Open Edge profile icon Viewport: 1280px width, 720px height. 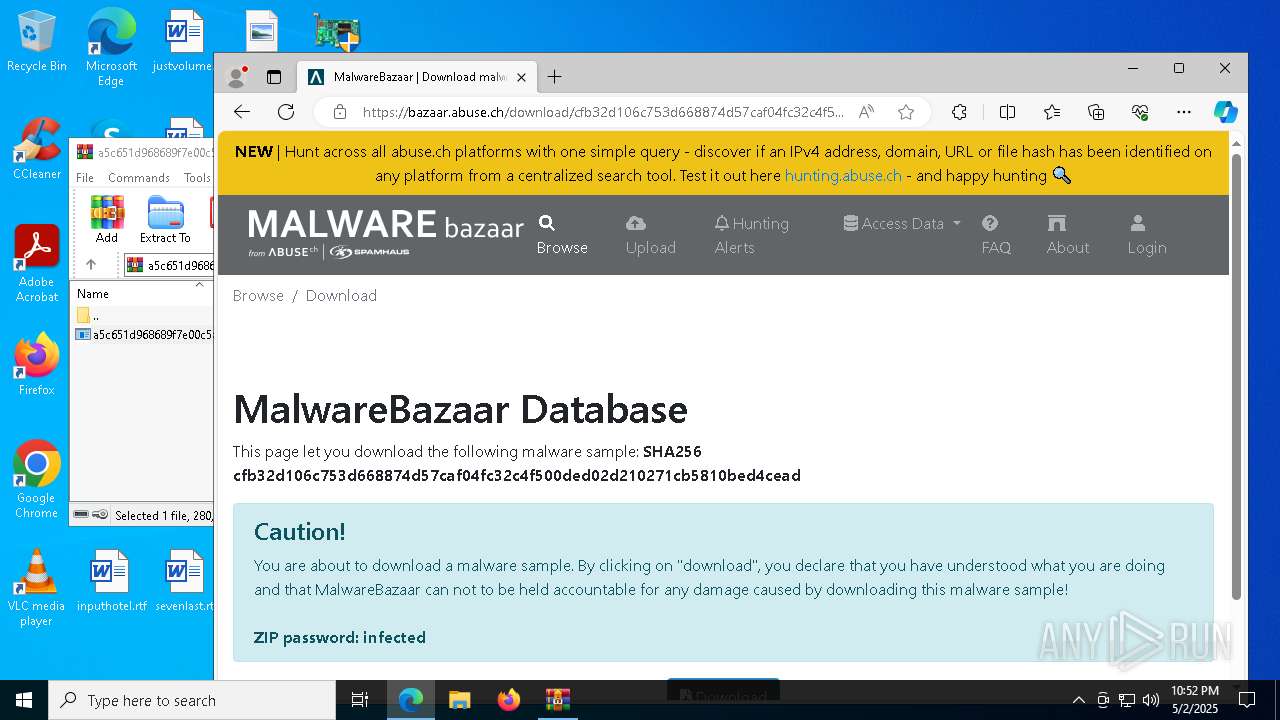pos(237,77)
